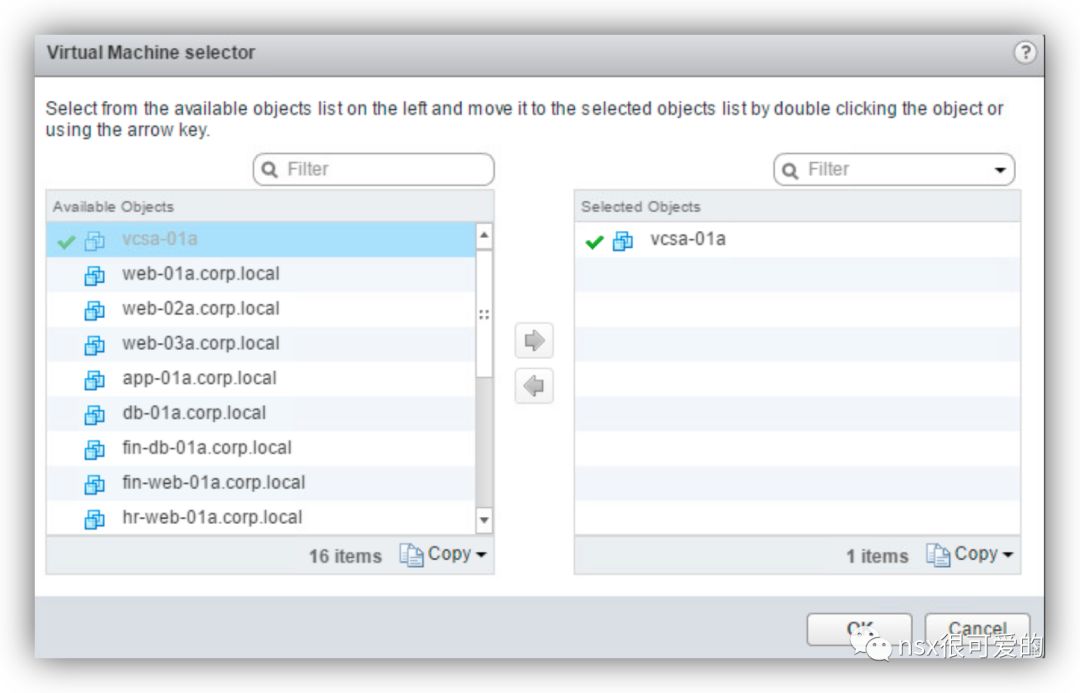Open the help question mark icon
This screenshot has height=693, width=1080.
[1025, 52]
